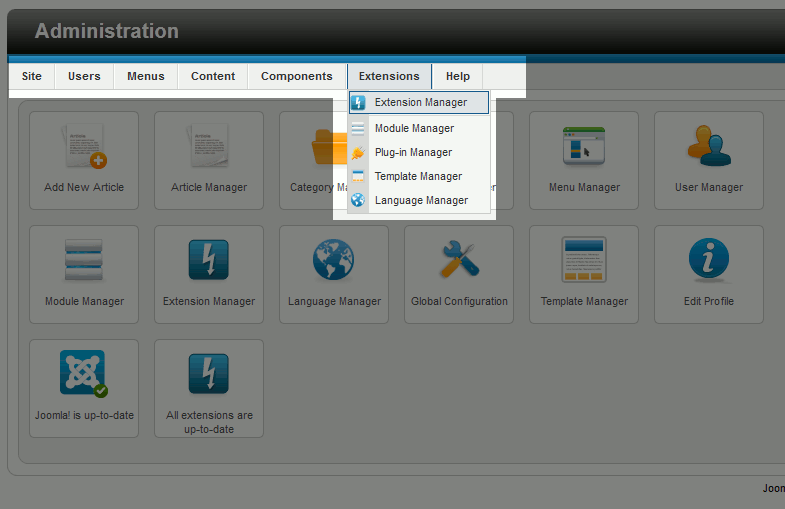The width and height of the screenshot is (785, 509).
Task: Open Extension Manager panel label link
Action: tap(209, 301)
